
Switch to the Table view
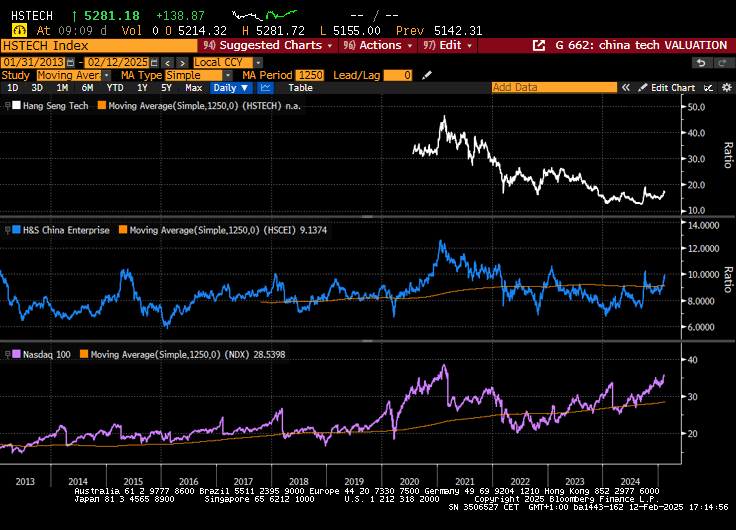[x=300, y=88]
